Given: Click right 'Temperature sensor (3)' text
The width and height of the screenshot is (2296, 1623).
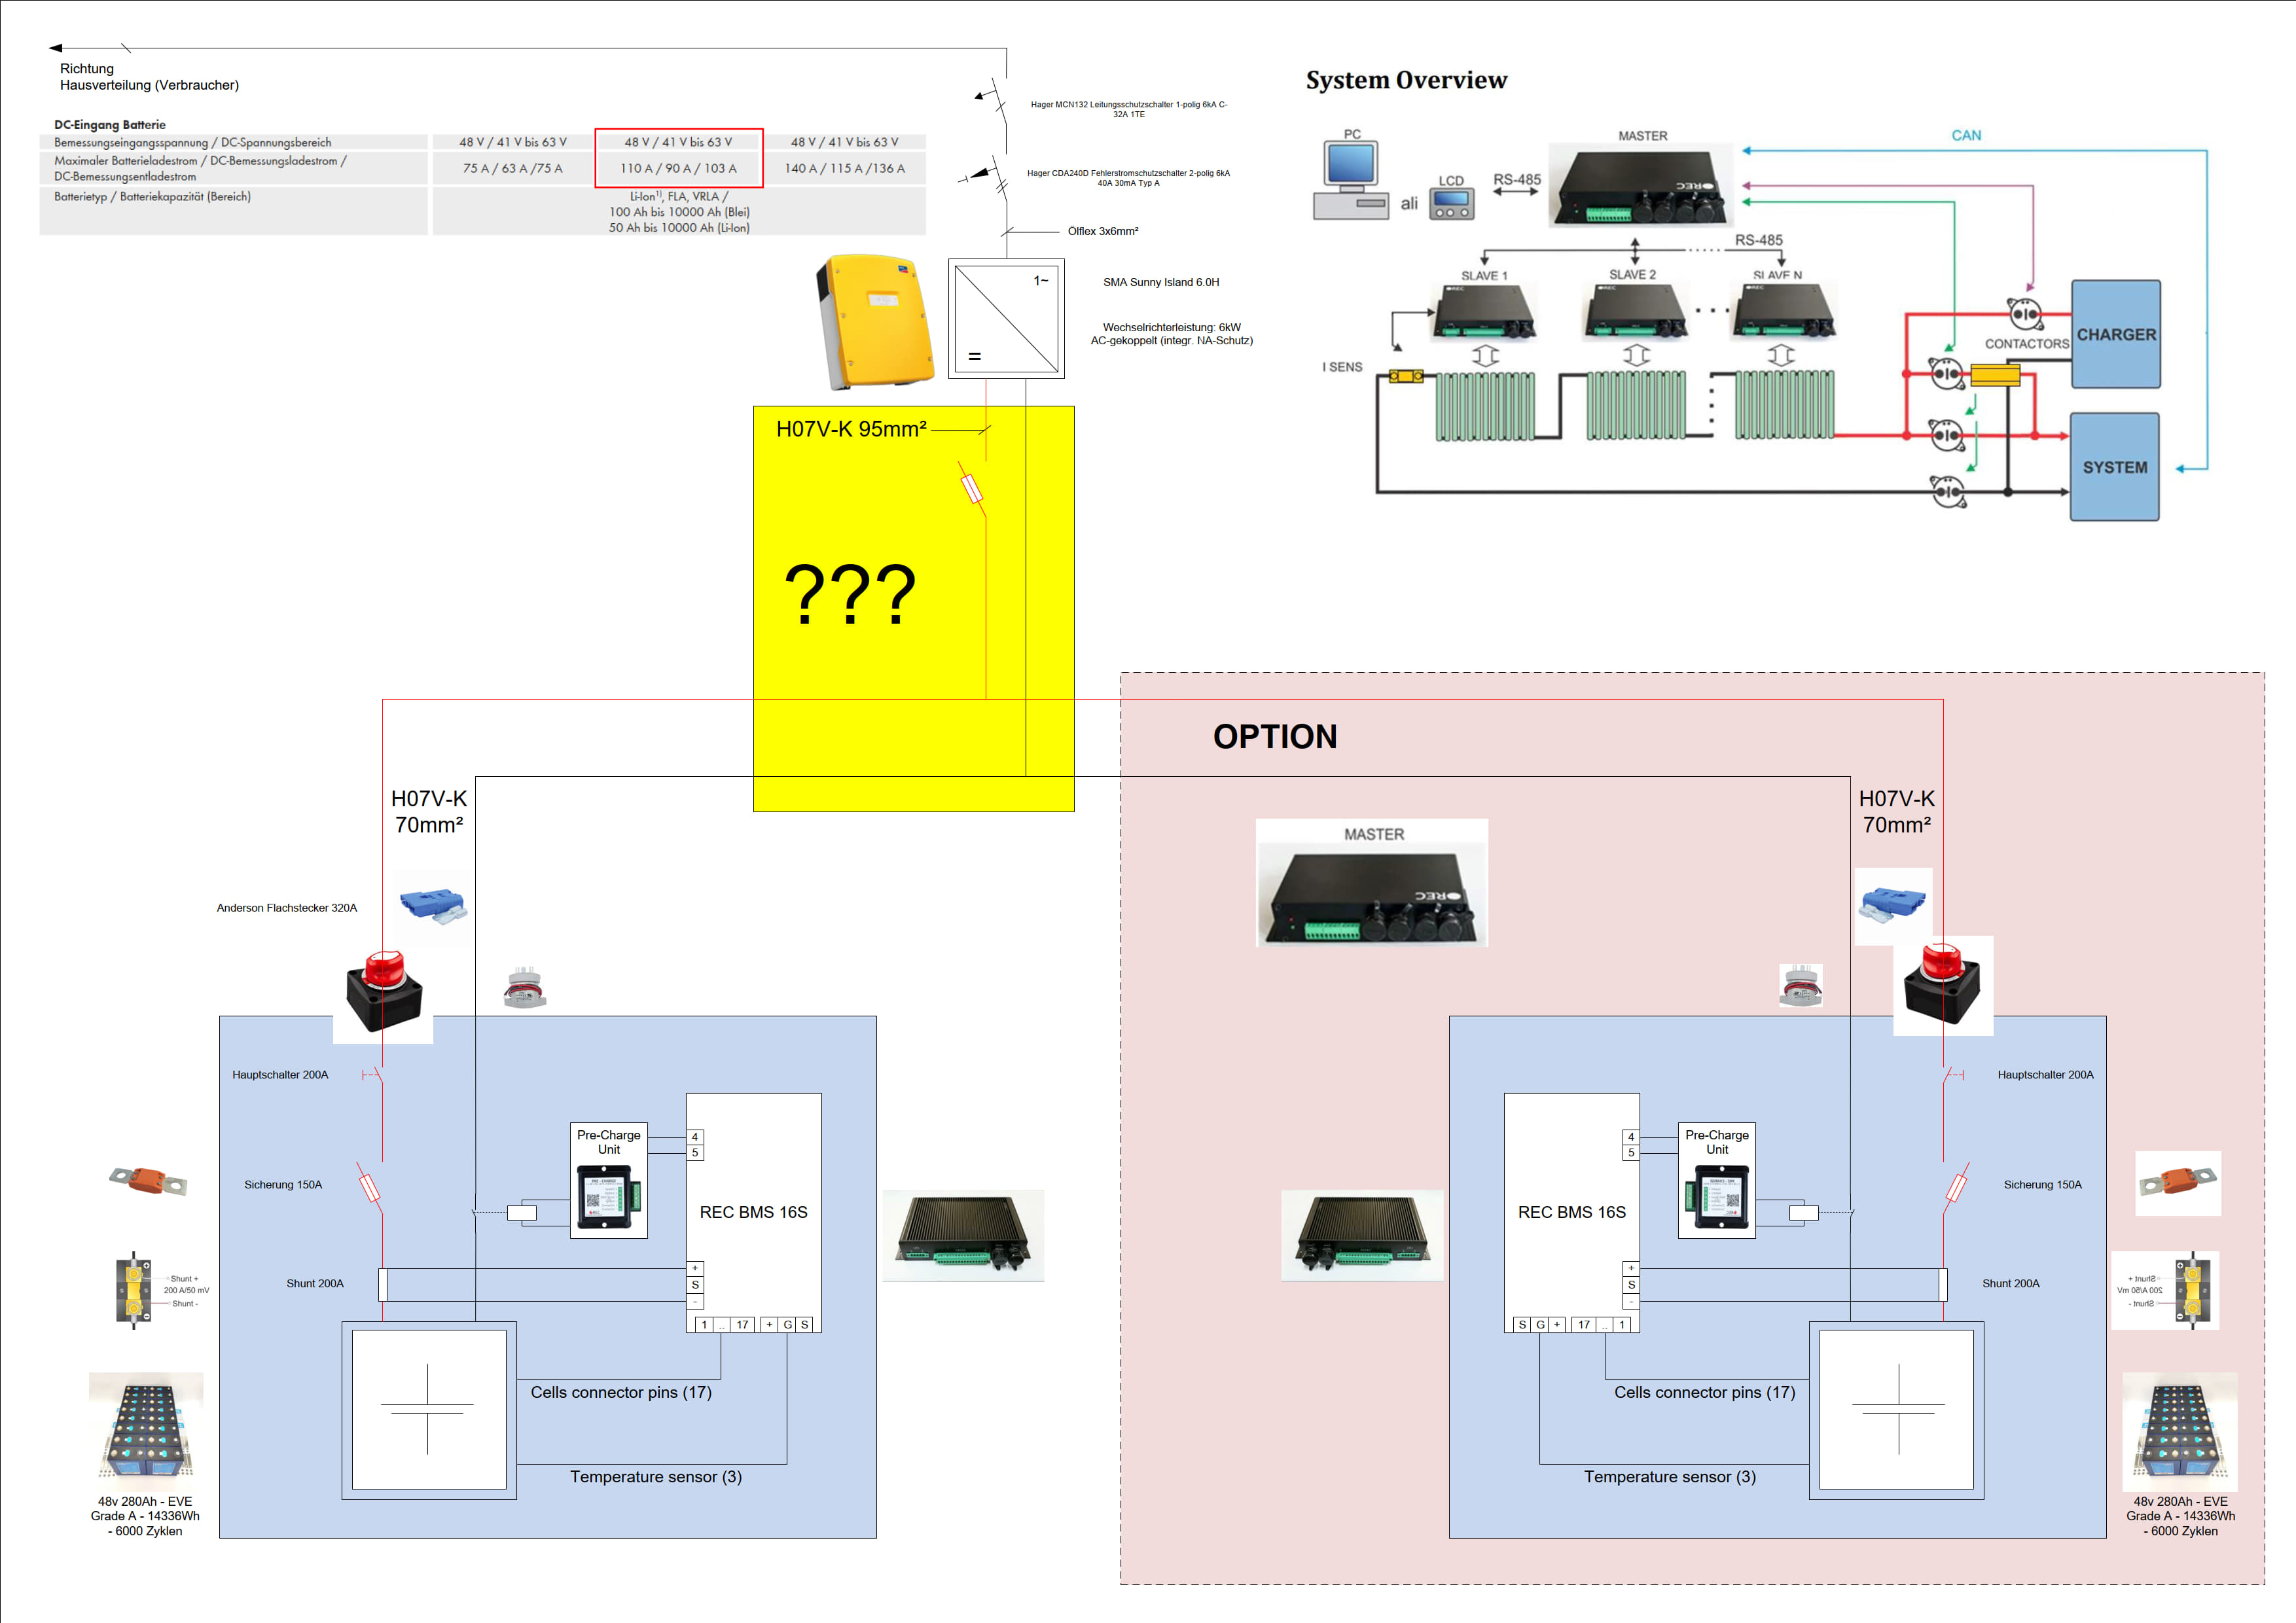Looking at the screenshot, I should tap(1670, 1477).
